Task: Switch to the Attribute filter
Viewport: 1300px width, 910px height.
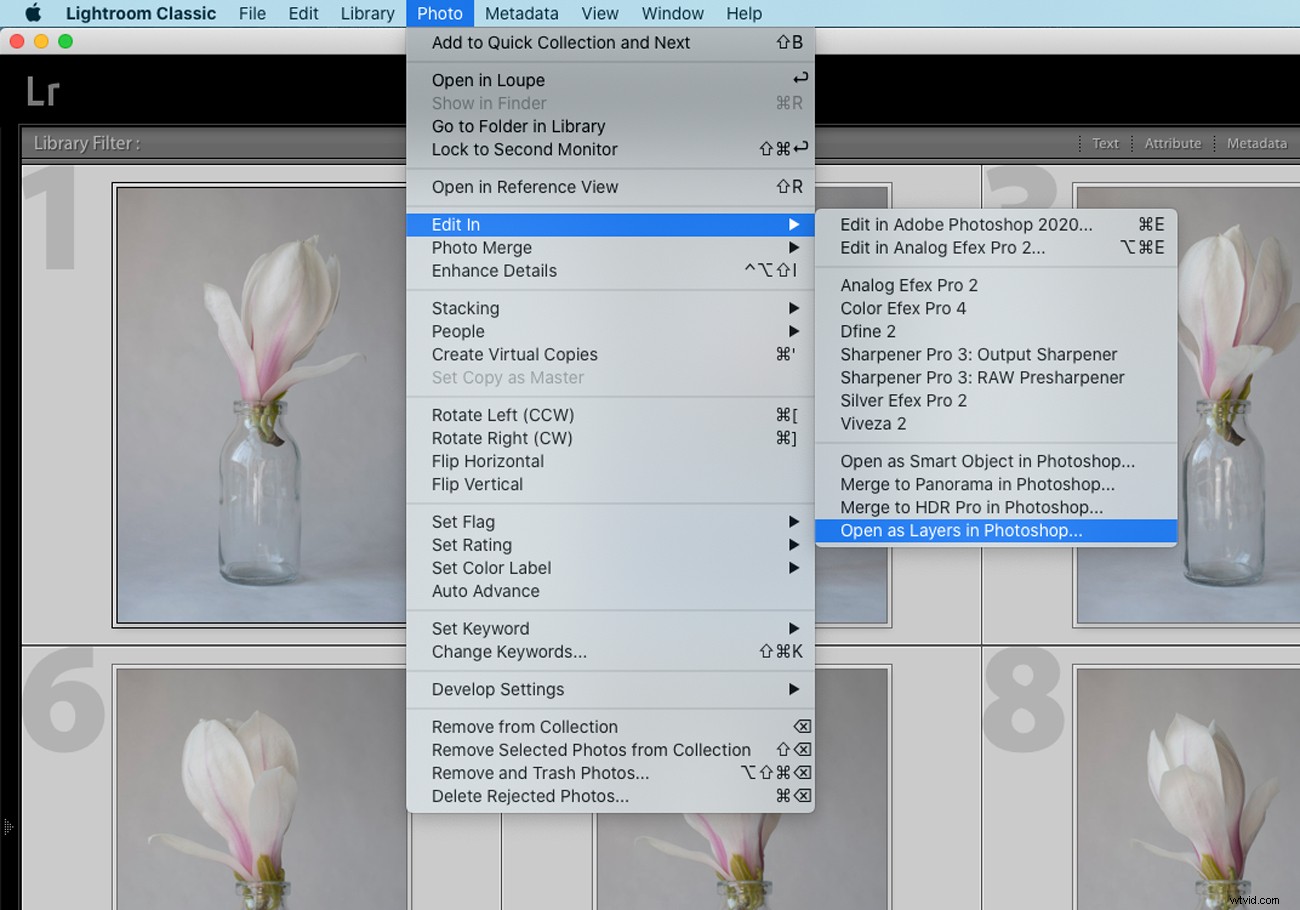Action: (x=1172, y=143)
